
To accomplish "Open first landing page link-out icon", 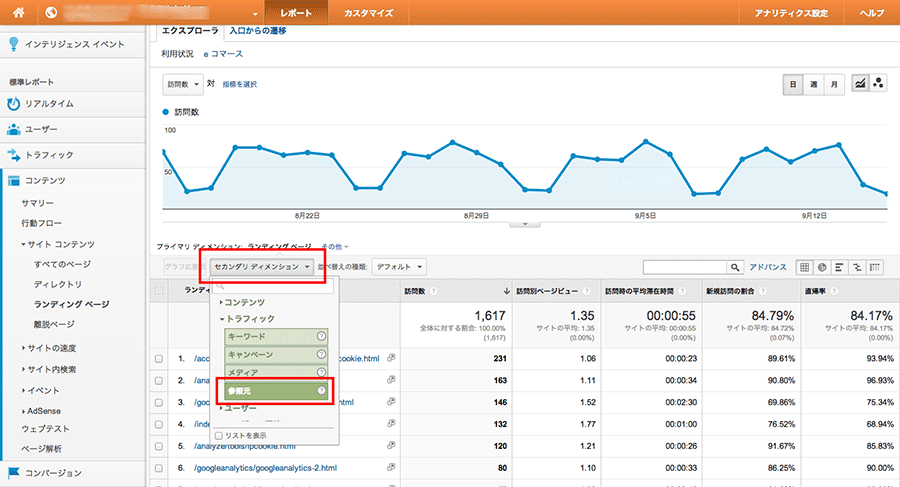I will tap(391, 357).
